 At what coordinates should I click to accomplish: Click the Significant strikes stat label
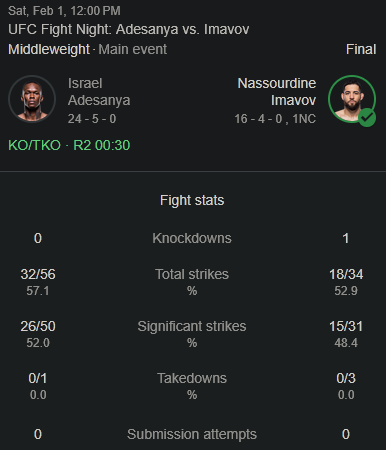[x=192, y=326]
